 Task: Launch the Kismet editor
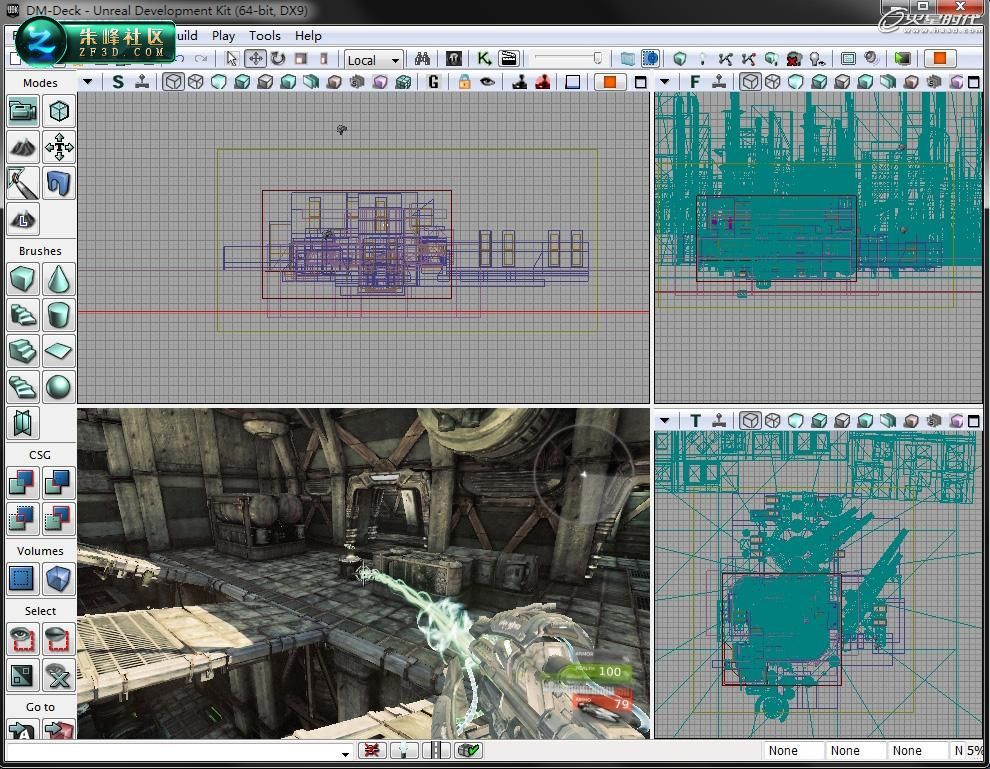coord(484,59)
